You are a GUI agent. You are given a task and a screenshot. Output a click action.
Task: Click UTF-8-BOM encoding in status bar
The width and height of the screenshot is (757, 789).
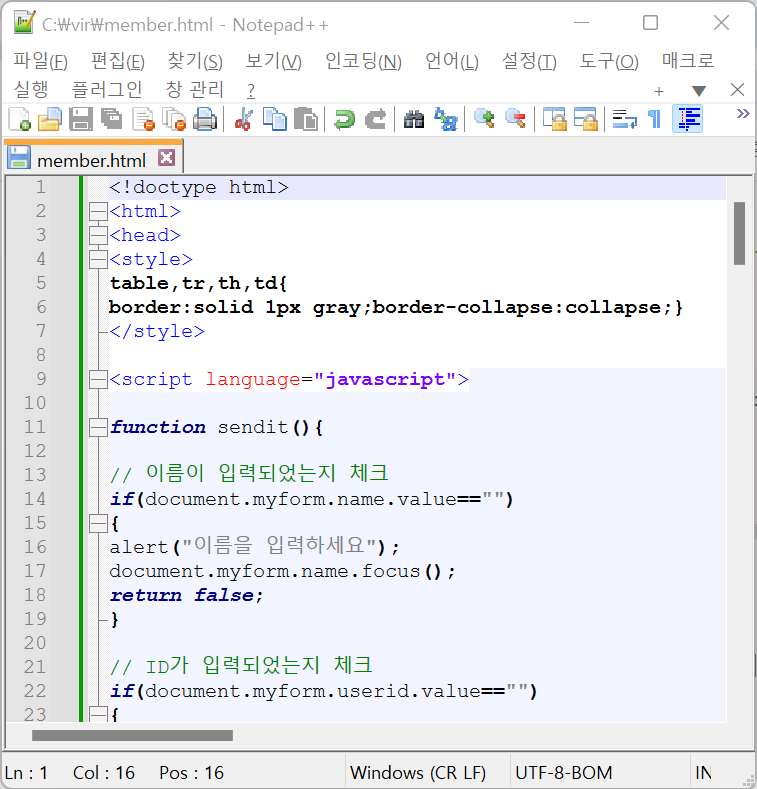[564, 772]
